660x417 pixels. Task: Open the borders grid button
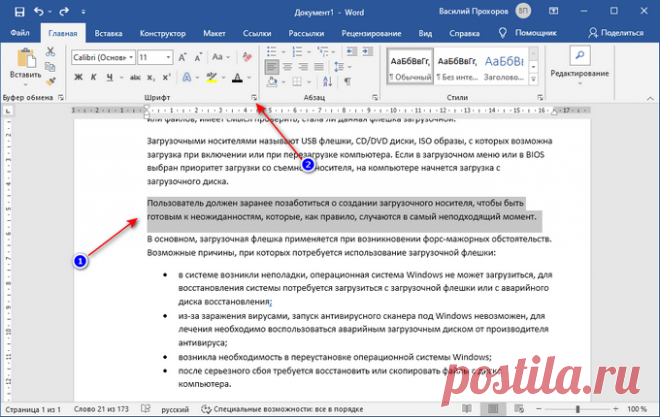click(297, 81)
